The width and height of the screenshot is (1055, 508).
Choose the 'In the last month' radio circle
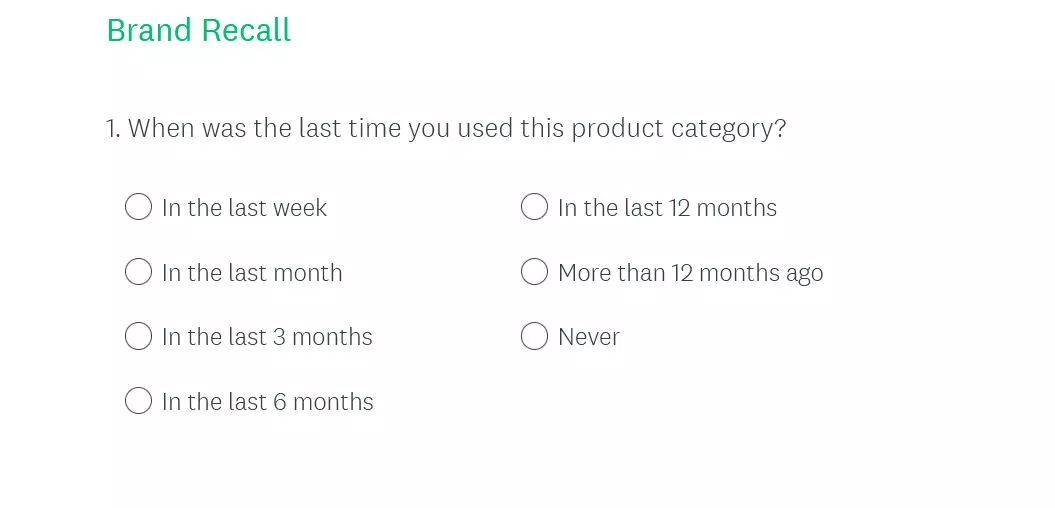(138, 272)
